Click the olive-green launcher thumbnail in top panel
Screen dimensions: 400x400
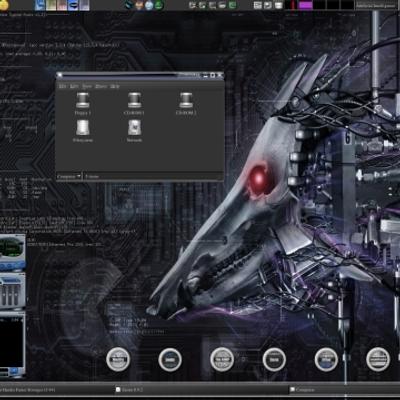pyautogui.click(x=51, y=5)
